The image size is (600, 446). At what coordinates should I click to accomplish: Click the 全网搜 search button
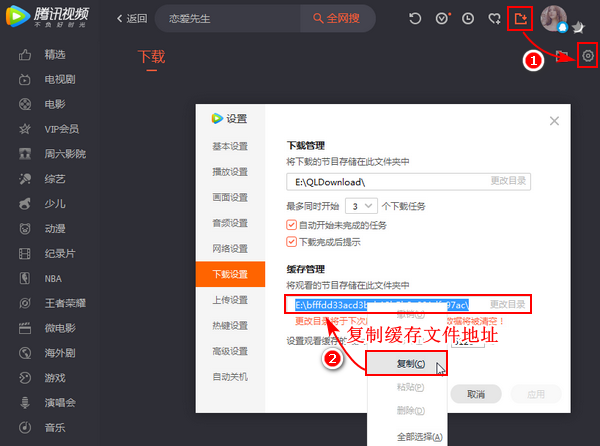337,18
